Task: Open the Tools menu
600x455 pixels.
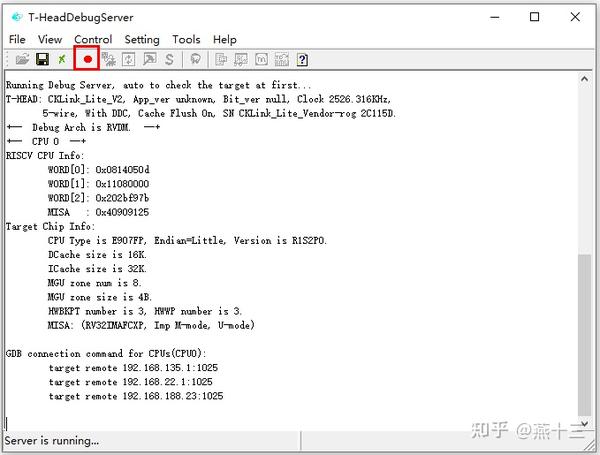Action: pos(186,39)
